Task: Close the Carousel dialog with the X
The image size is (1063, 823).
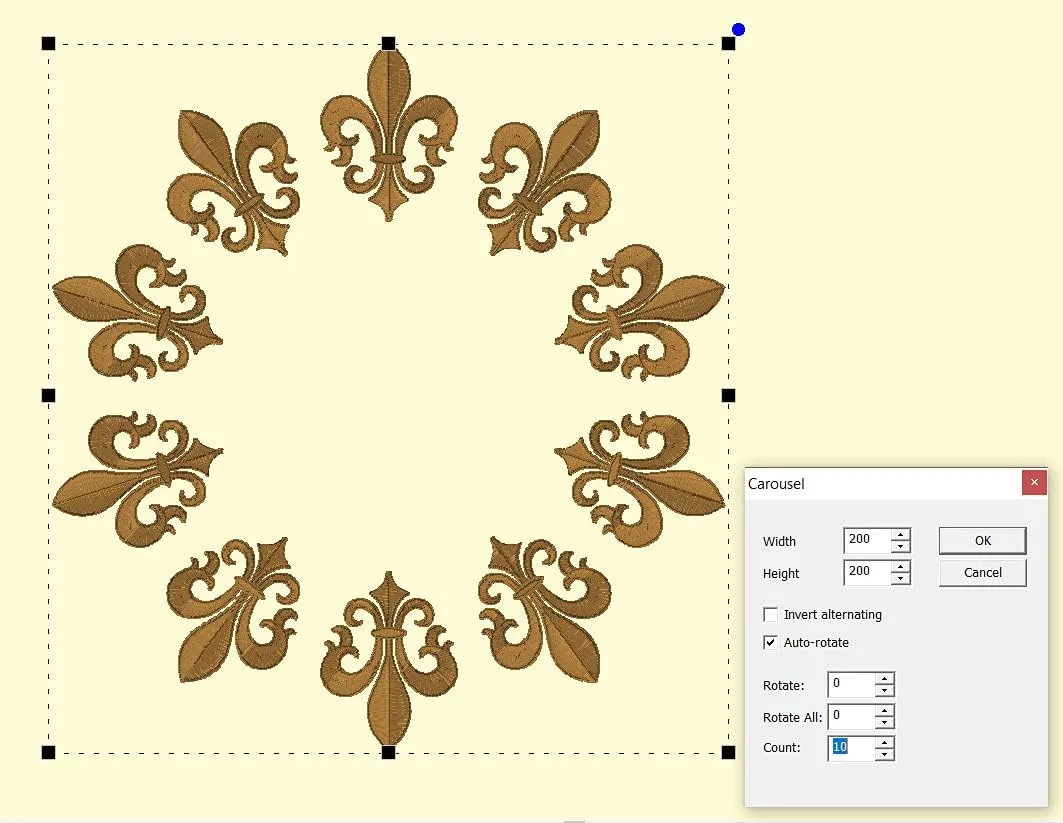Action: [x=1035, y=483]
